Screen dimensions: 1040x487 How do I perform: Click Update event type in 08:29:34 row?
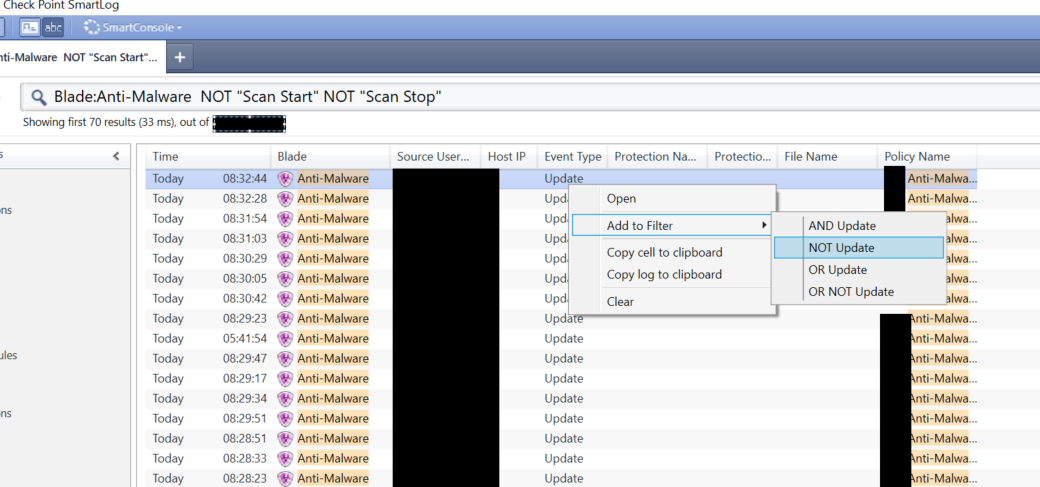click(564, 398)
